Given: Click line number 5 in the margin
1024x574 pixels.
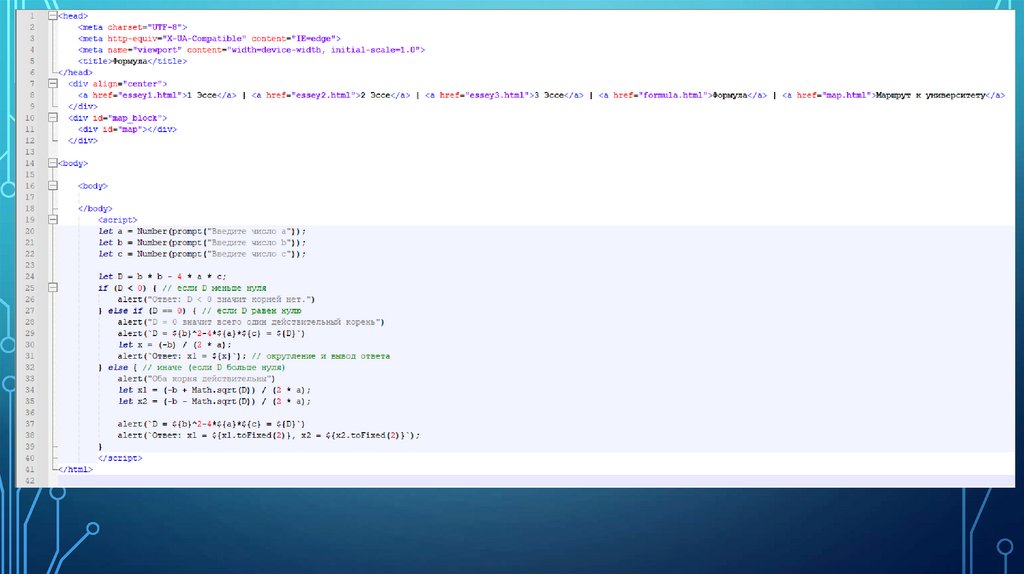Looking at the screenshot, I should pos(30,61).
